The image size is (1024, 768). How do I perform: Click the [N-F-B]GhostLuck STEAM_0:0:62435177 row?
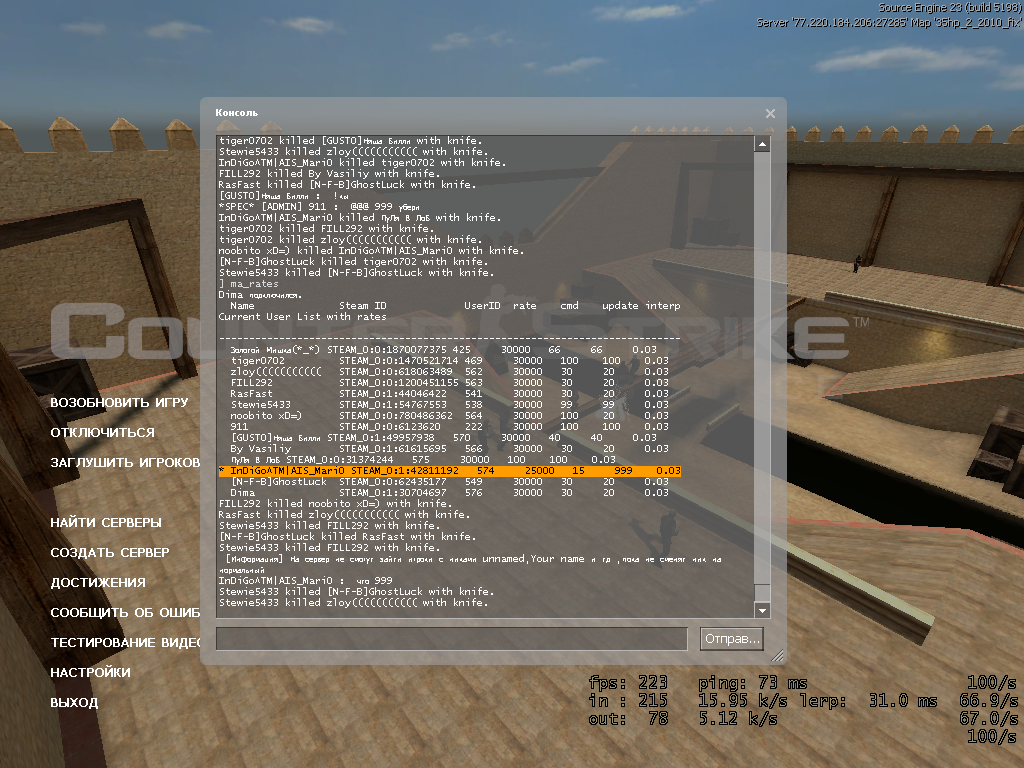[x=450, y=481]
